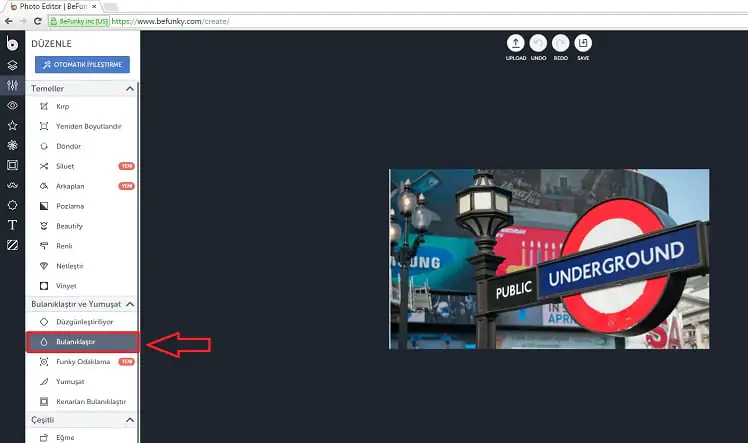The height and width of the screenshot is (443, 748).
Task: Click the browser back arrow
Action: click(9, 21)
